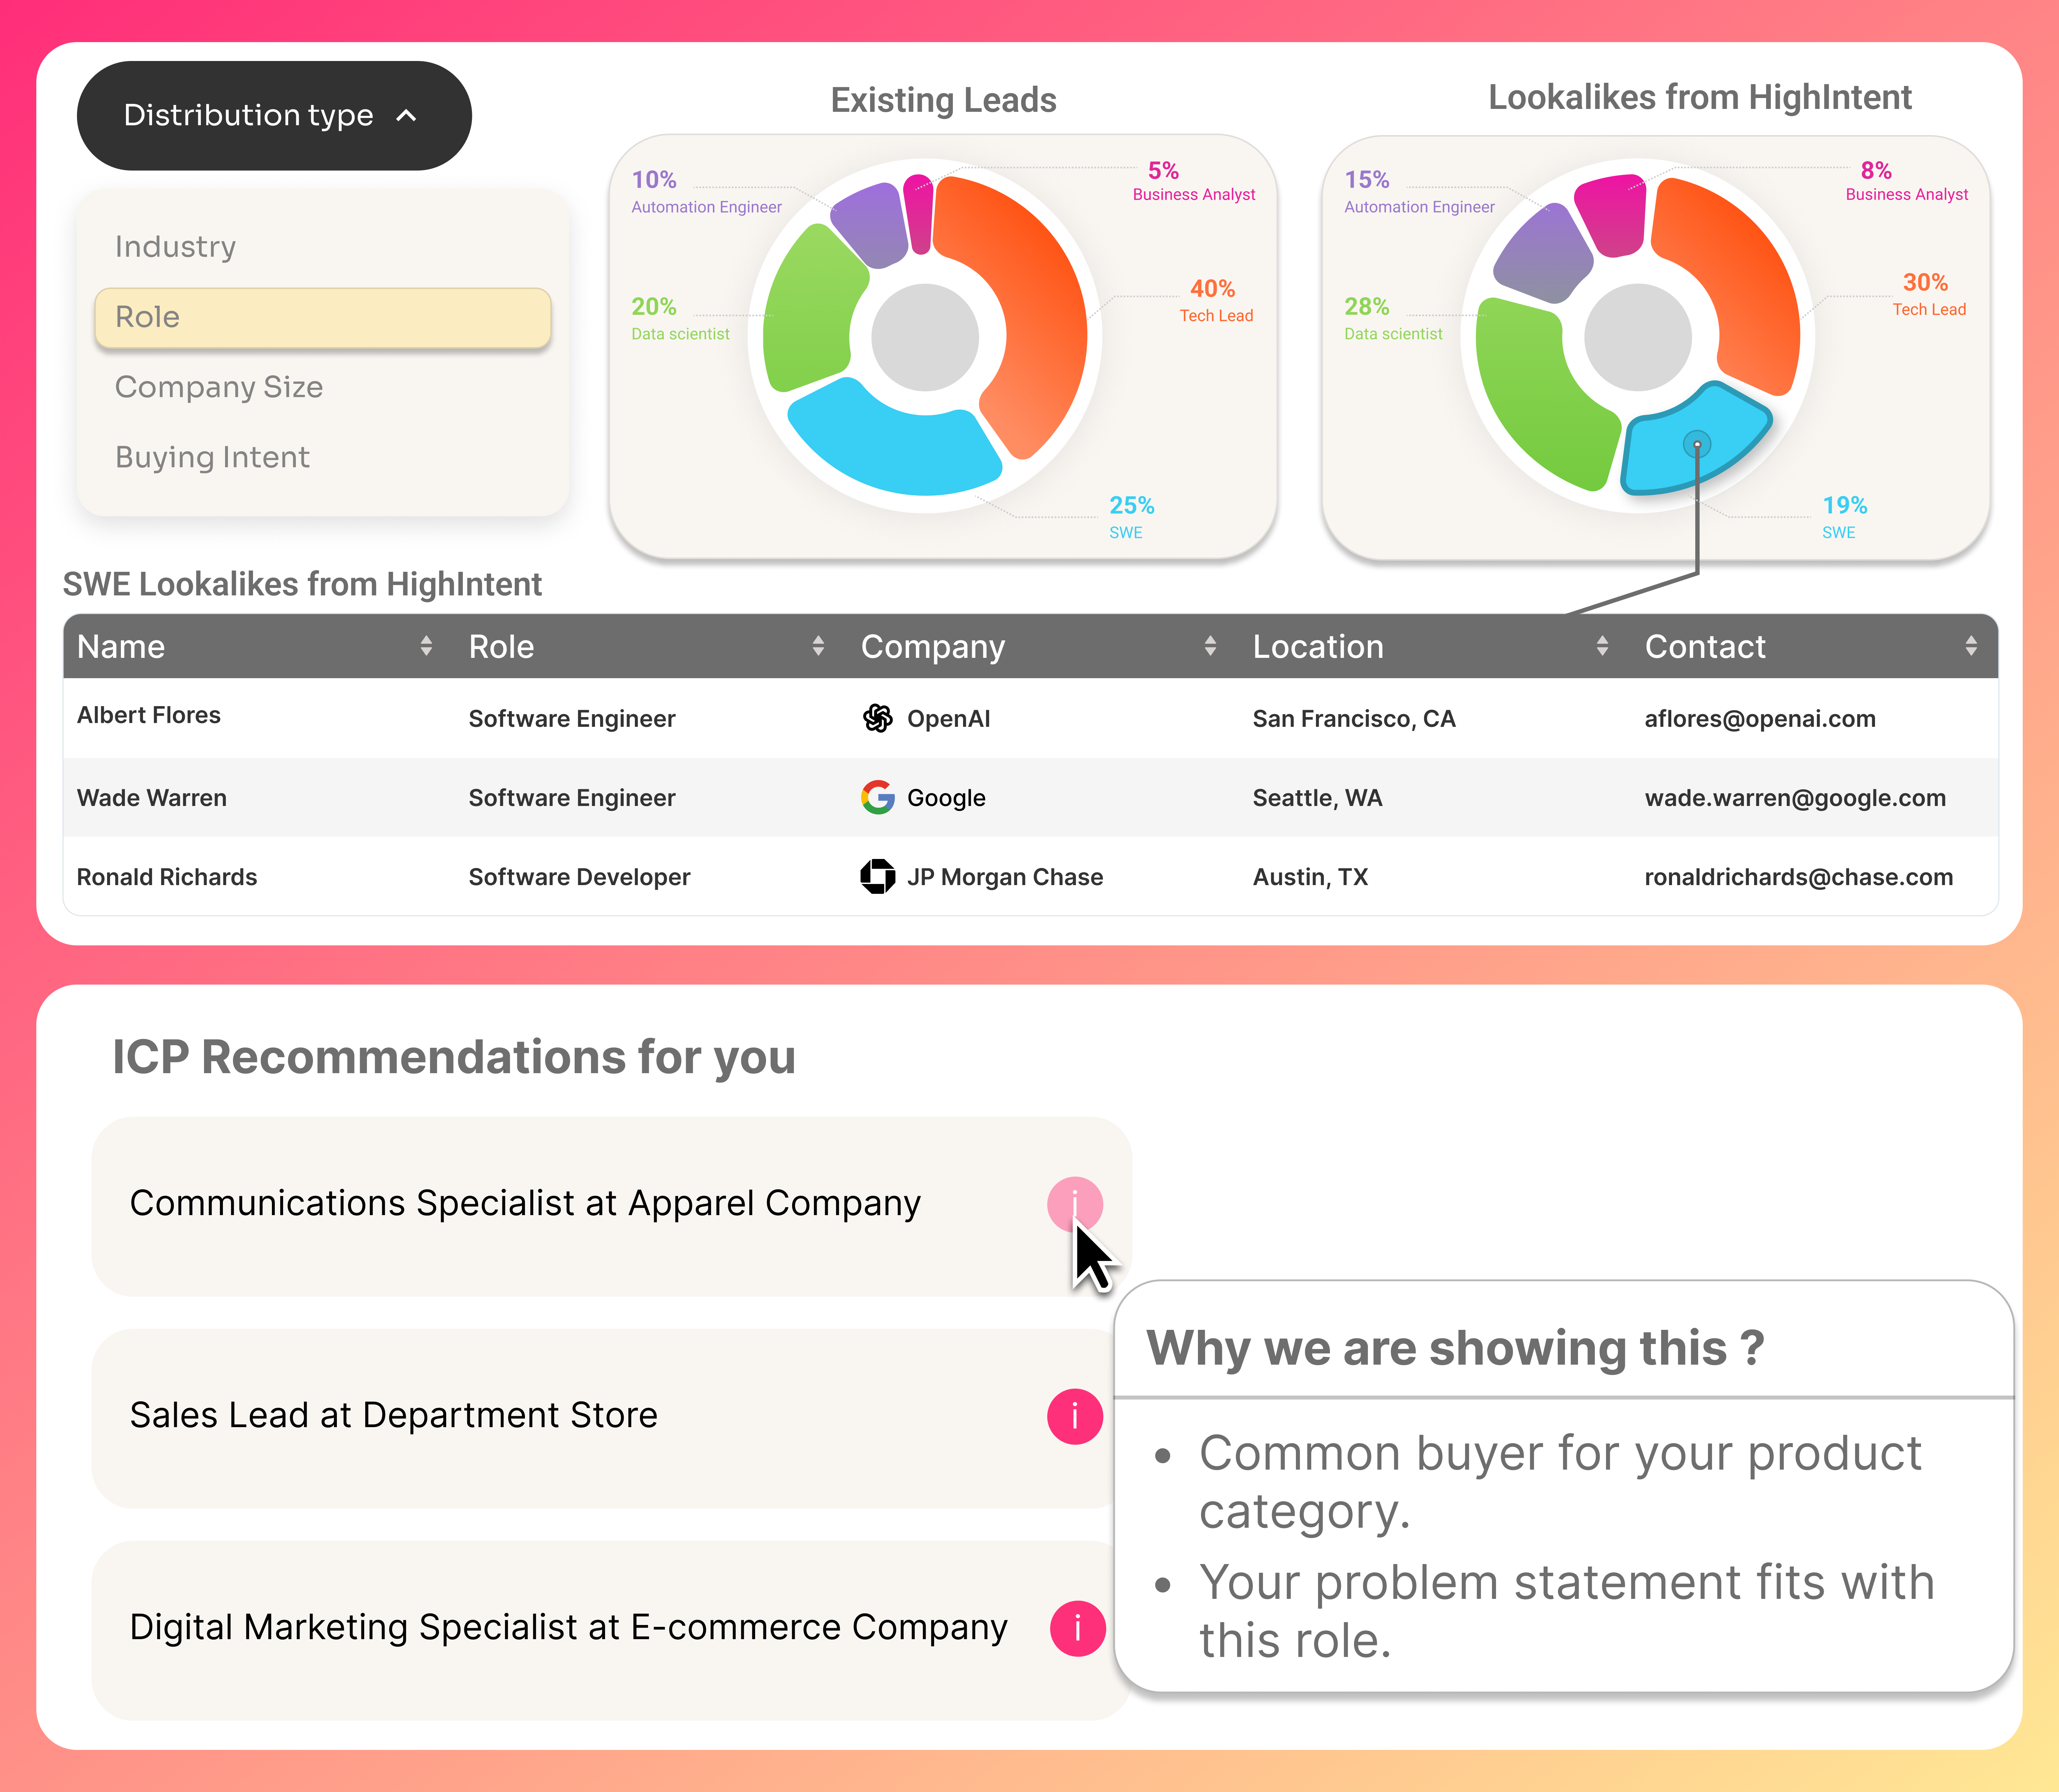Sort table by Contact column arrows
2059x1792 pixels.
[x=1970, y=646]
